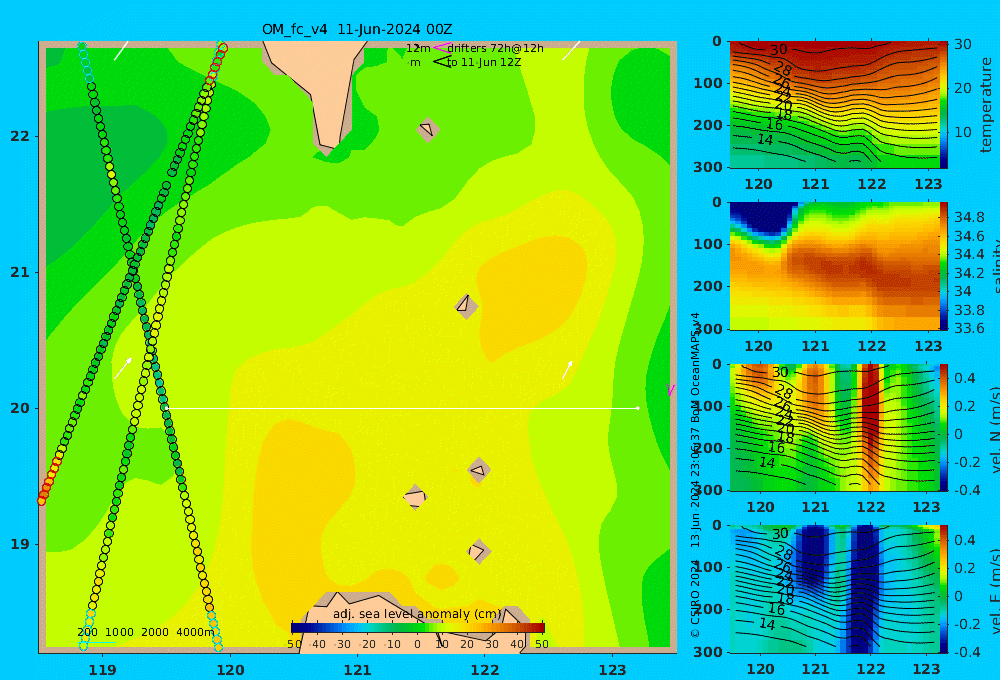Open the eastward velocity section plot
This screenshot has width=1000, height=680.
pos(835,589)
